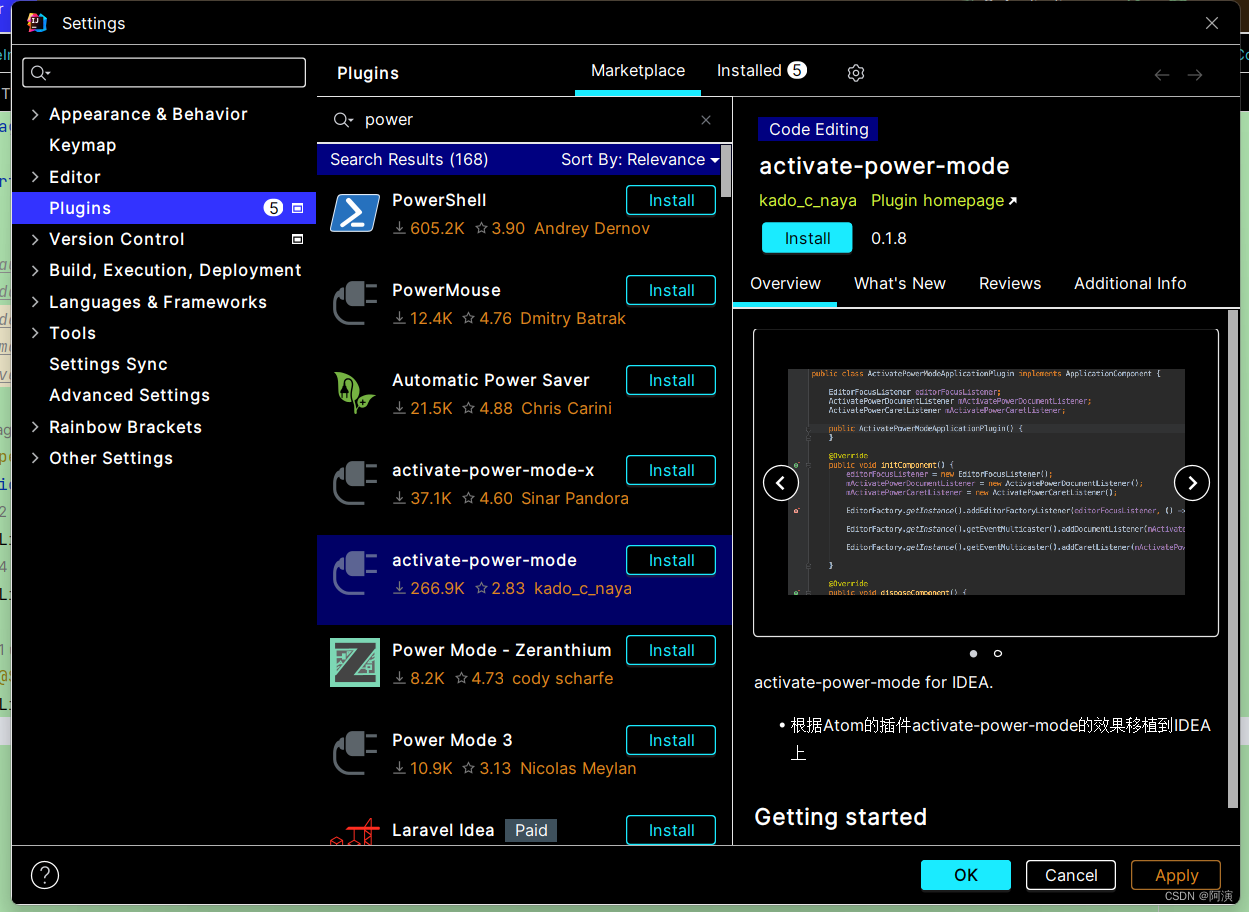Click Install in the plugin details pane
Screen dimensions: 1249x912
(807, 238)
